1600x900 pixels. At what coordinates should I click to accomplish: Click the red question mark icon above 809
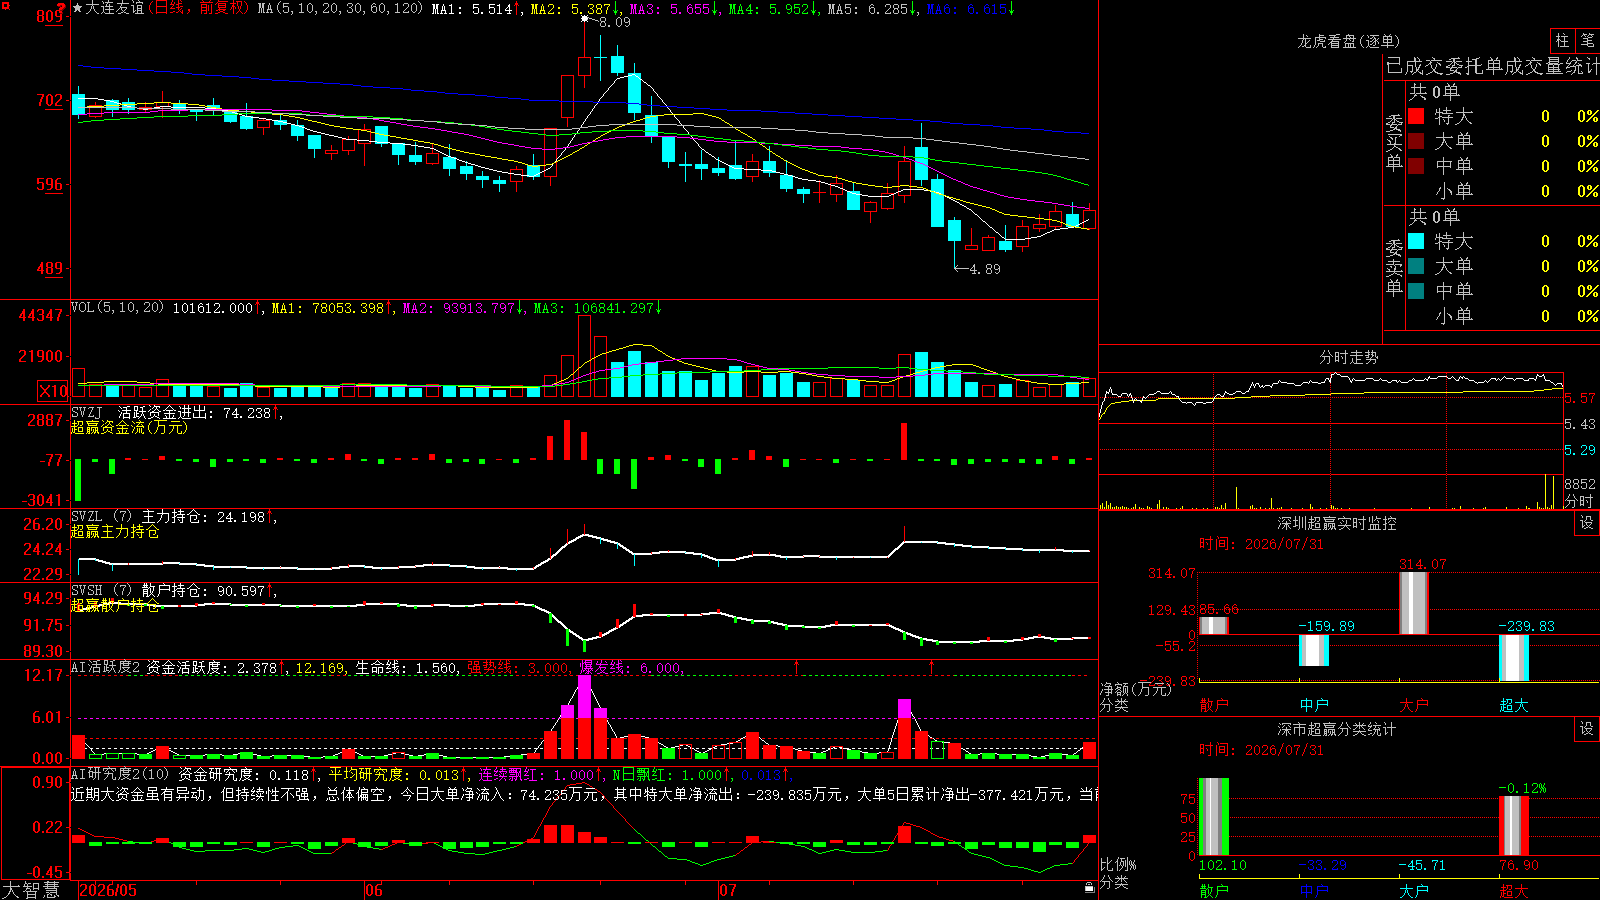point(61,7)
